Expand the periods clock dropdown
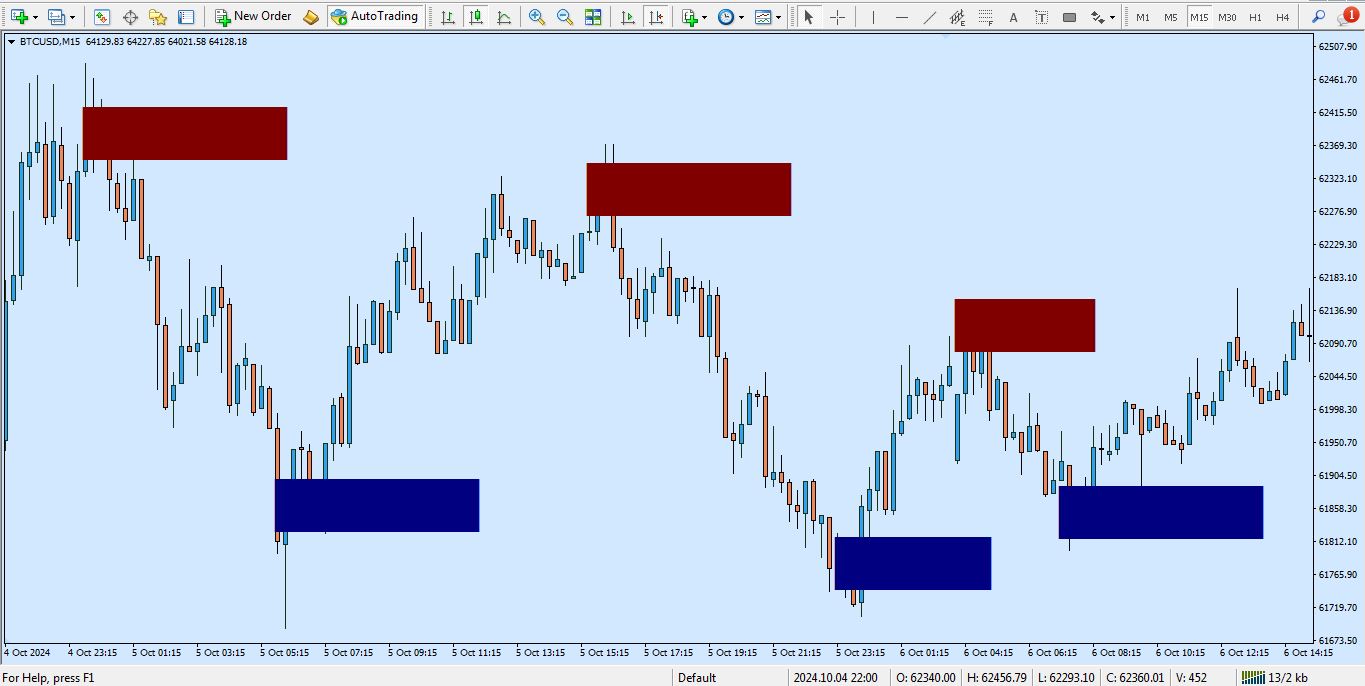The width and height of the screenshot is (1365, 686). 740,17
